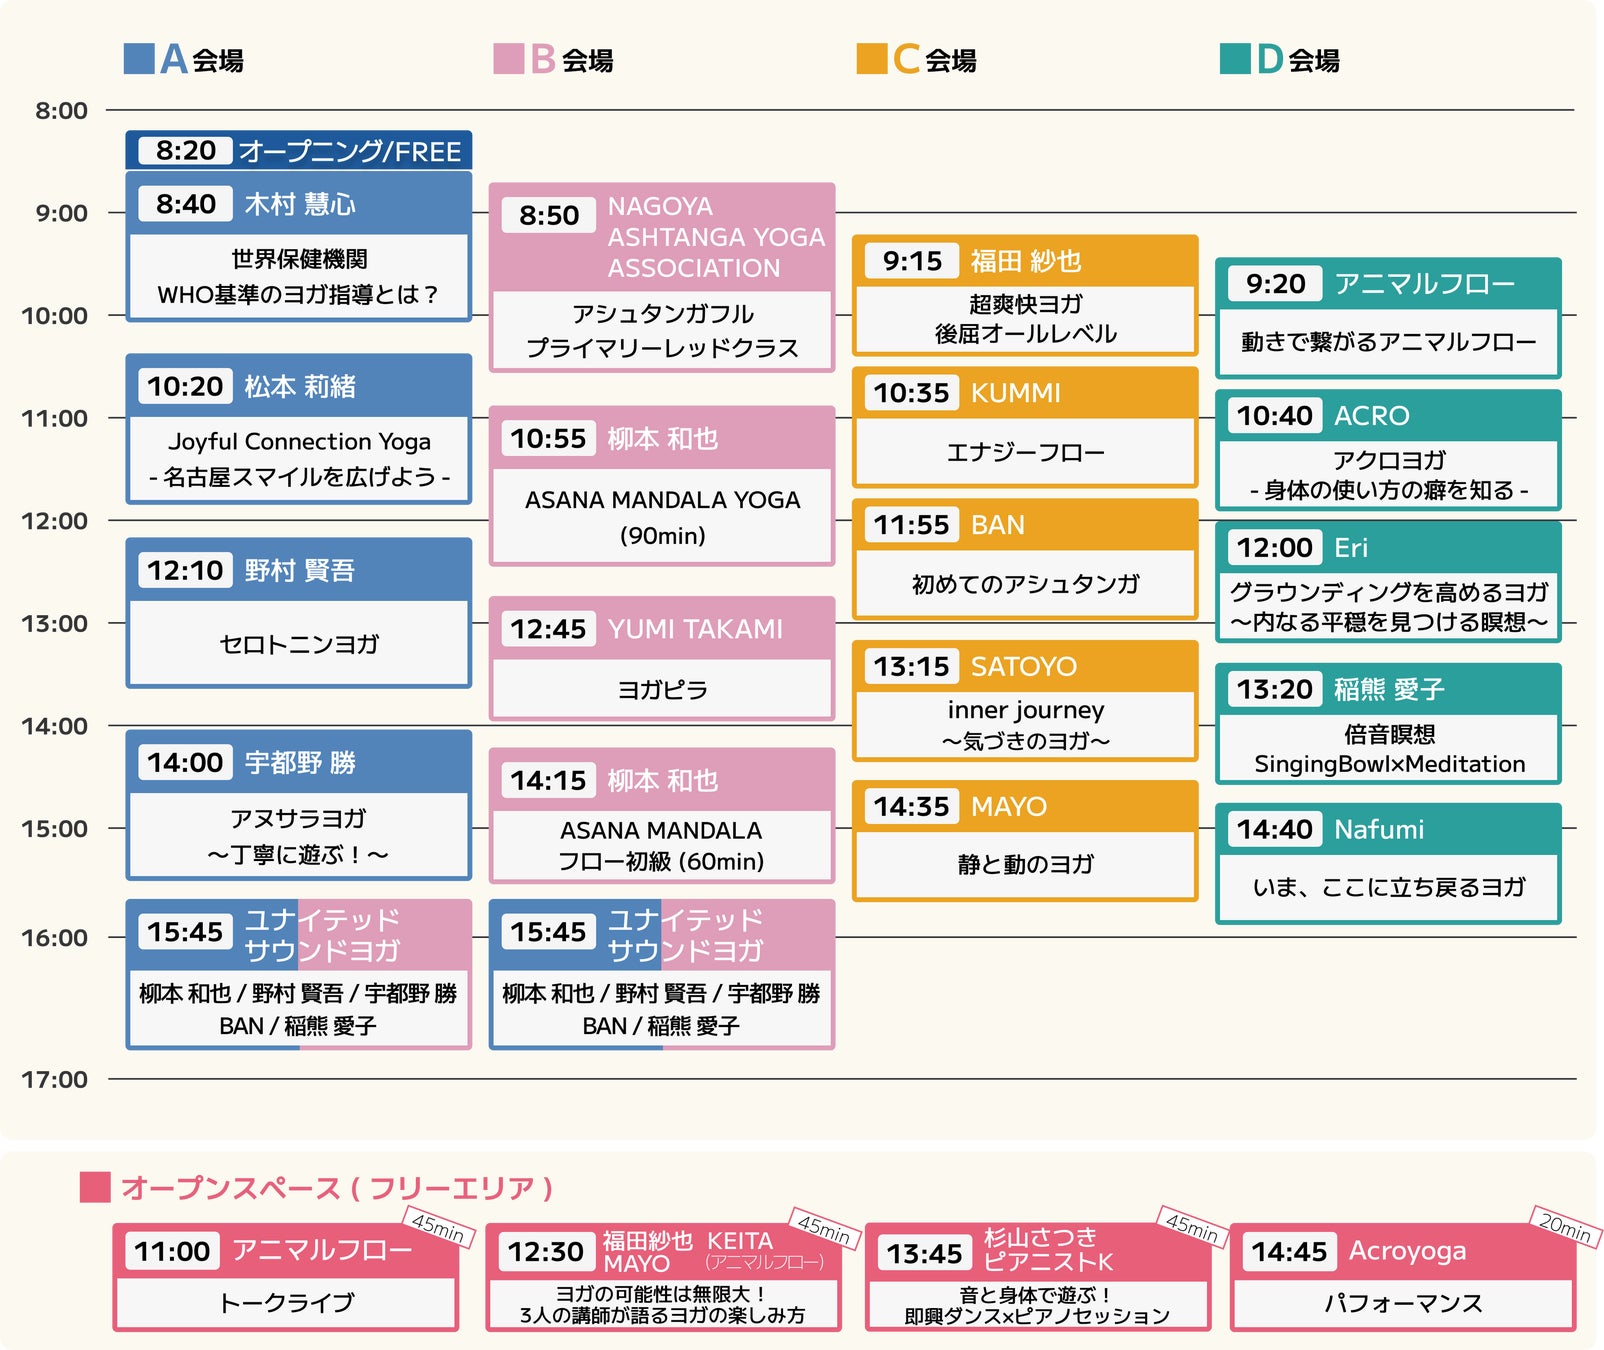Screen dimensions: 1604x1350
Task: Open the 9:15 福田 紗也 session card
Action: tap(1025, 295)
